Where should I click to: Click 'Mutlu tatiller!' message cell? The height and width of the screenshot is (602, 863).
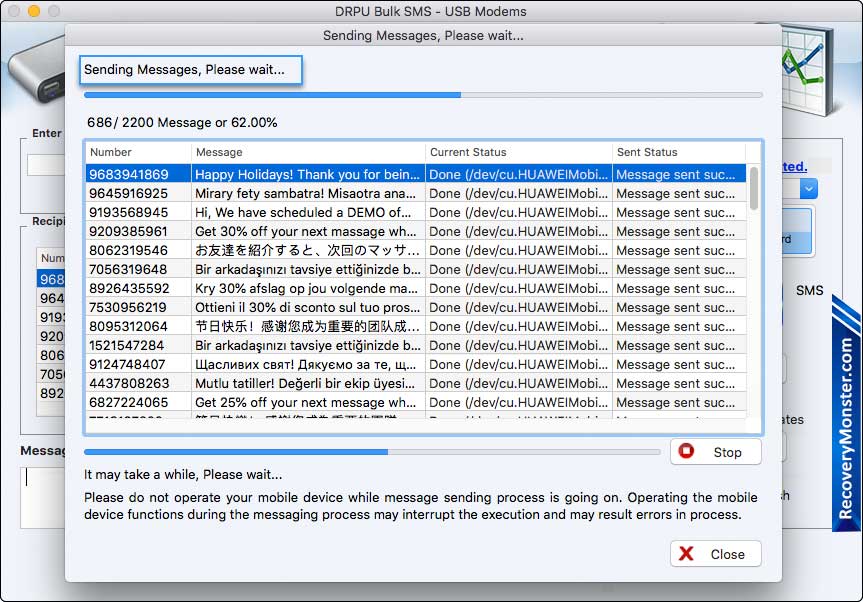(x=308, y=384)
